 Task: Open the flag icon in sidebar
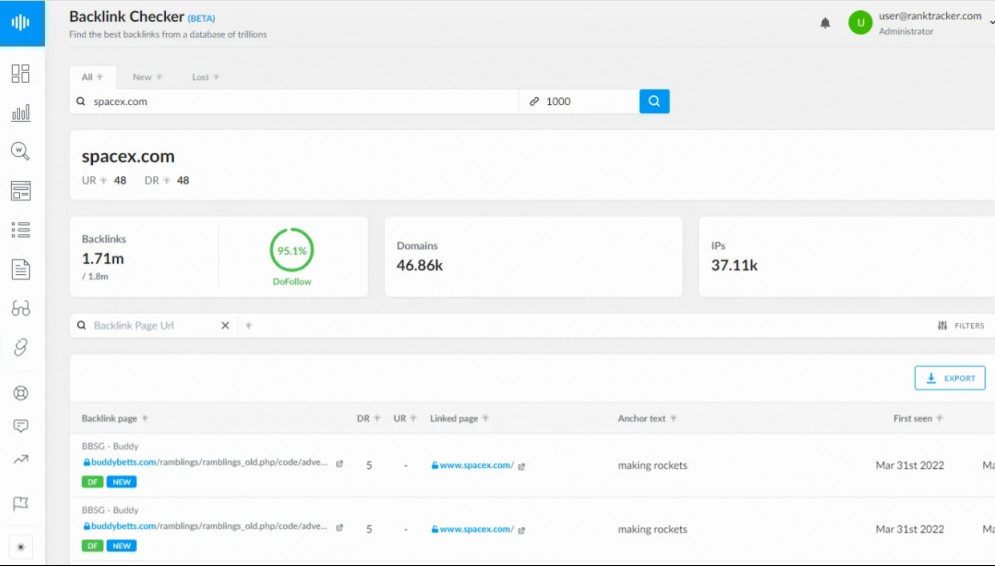coord(20,503)
